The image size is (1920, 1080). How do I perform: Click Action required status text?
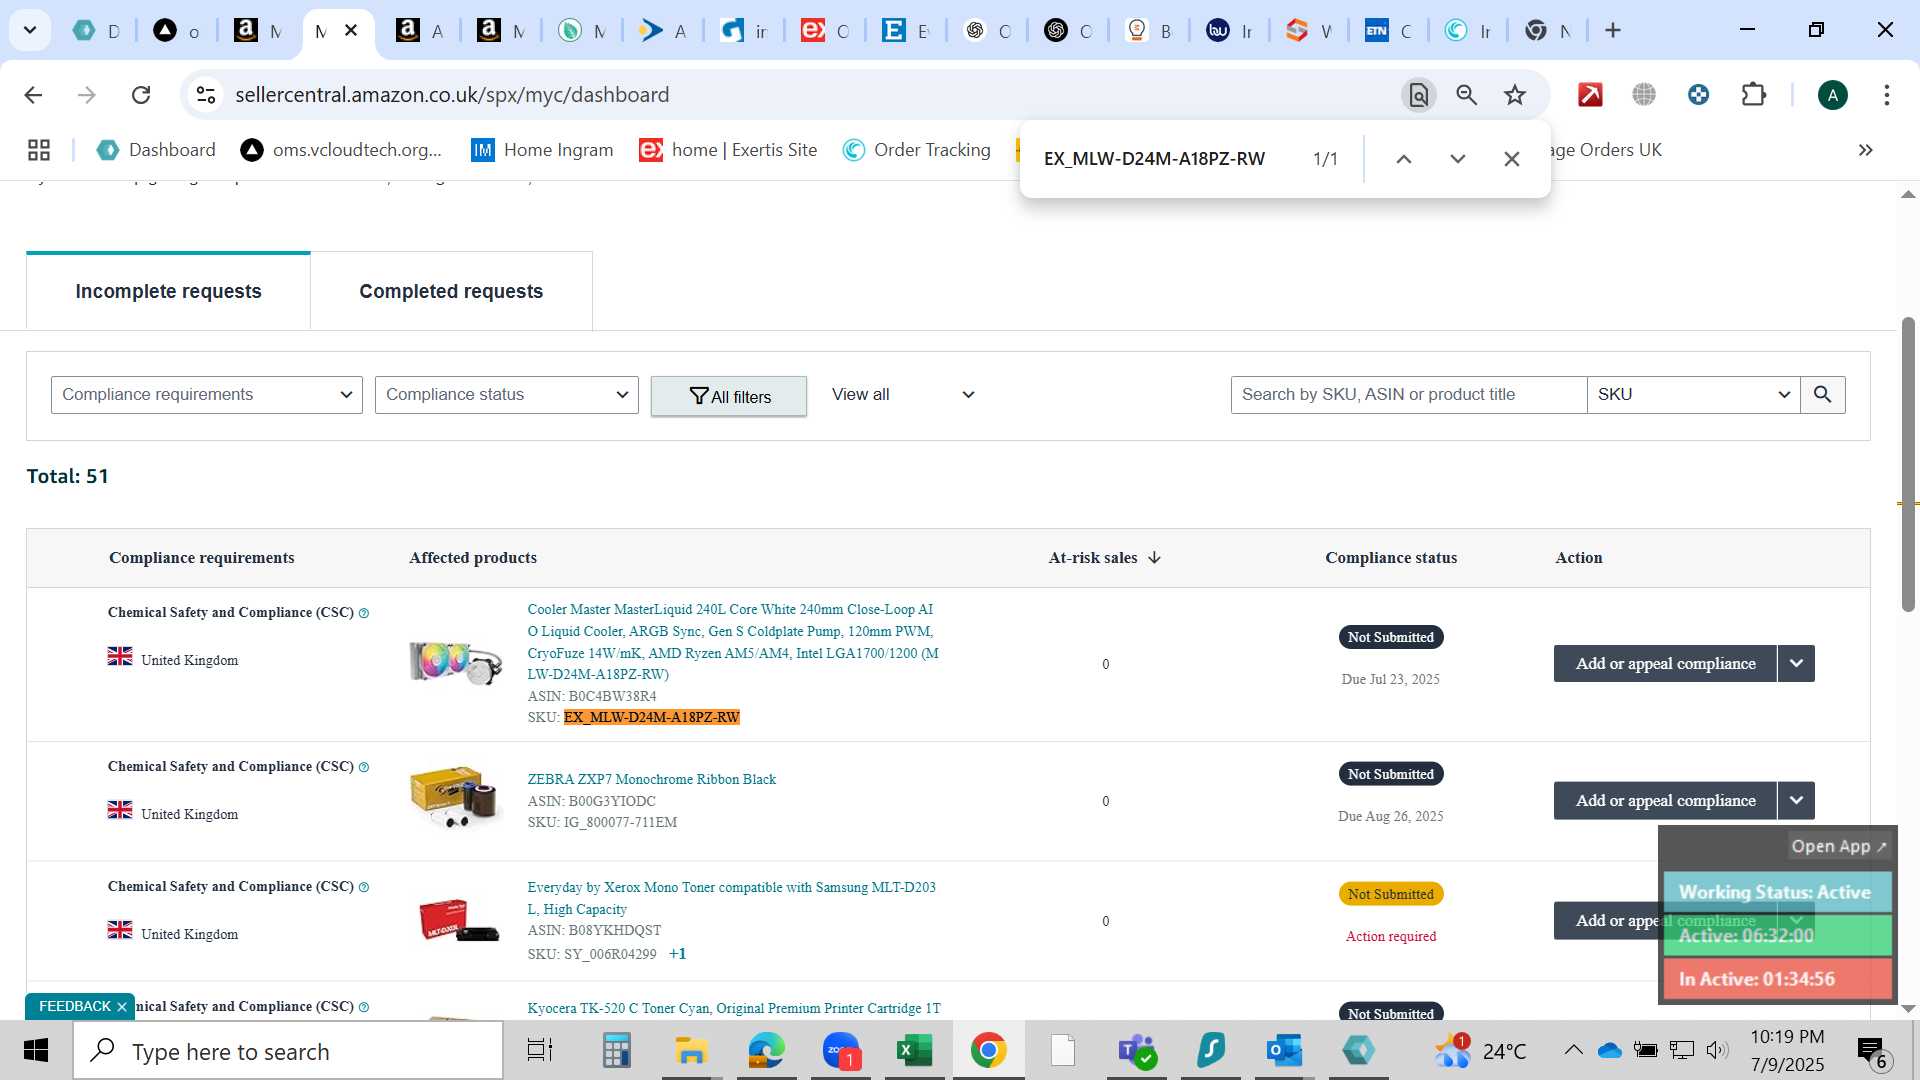[x=1390, y=937]
